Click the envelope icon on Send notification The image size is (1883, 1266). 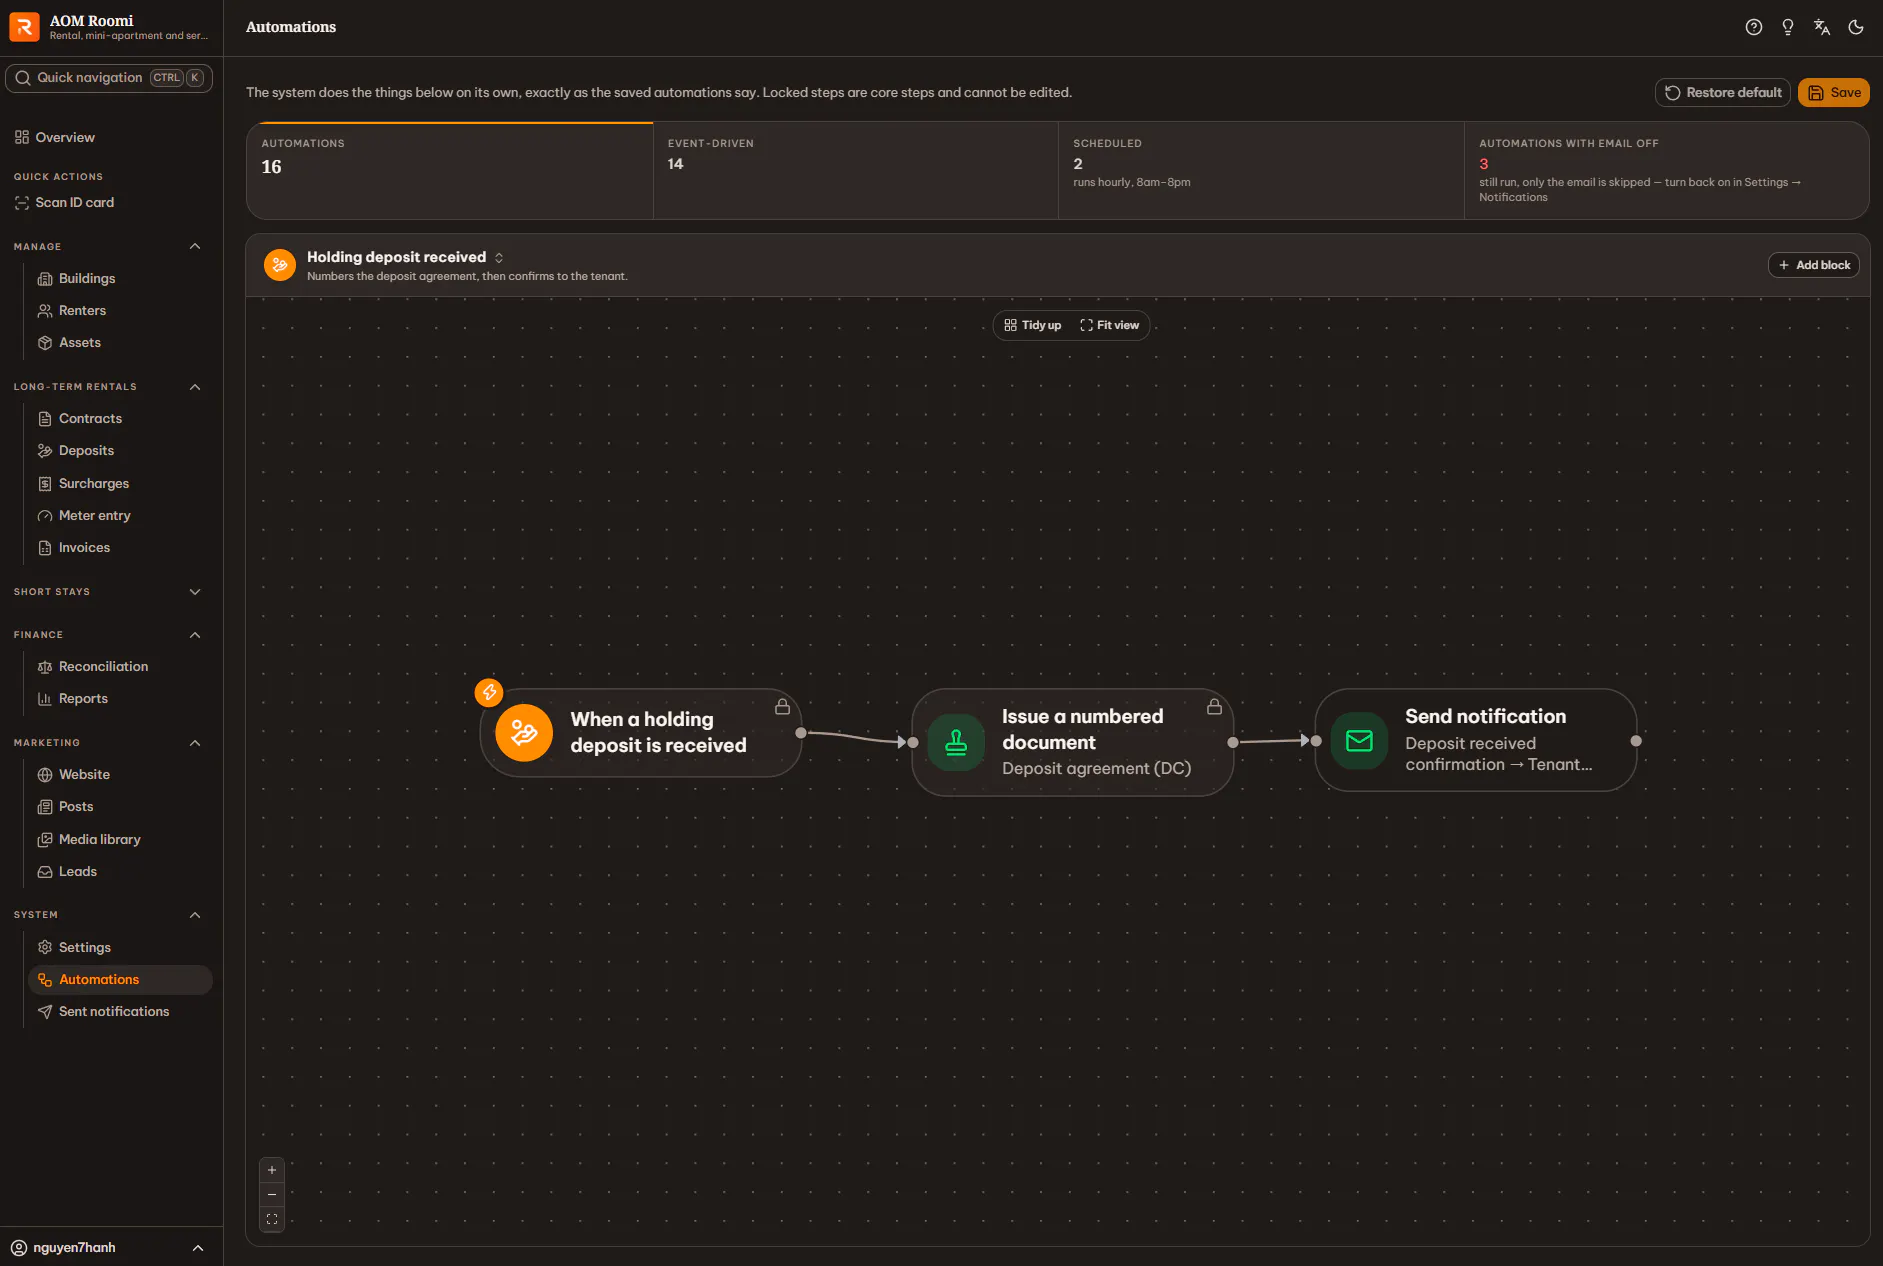(1359, 740)
